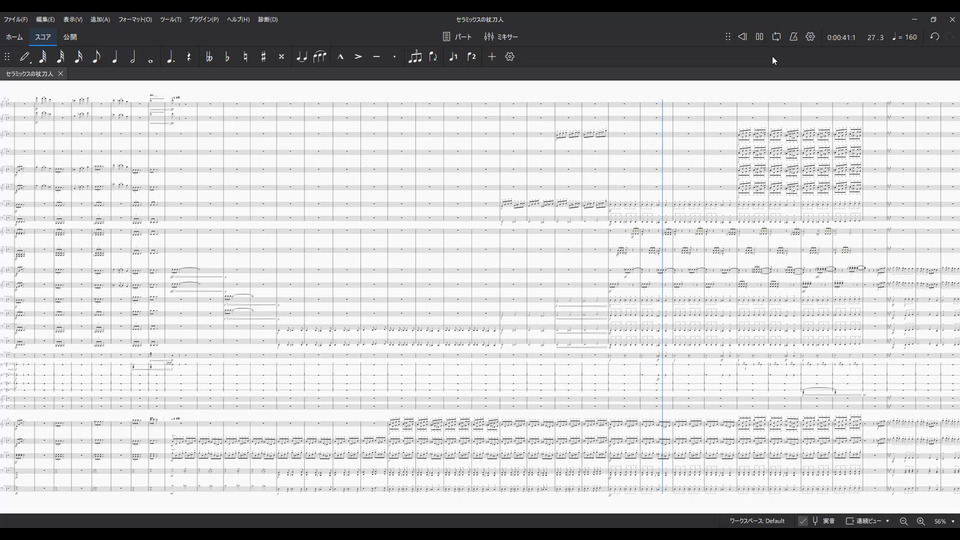Select the quarter note duration
Viewport: 960px width, 540px height.
[114, 57]
